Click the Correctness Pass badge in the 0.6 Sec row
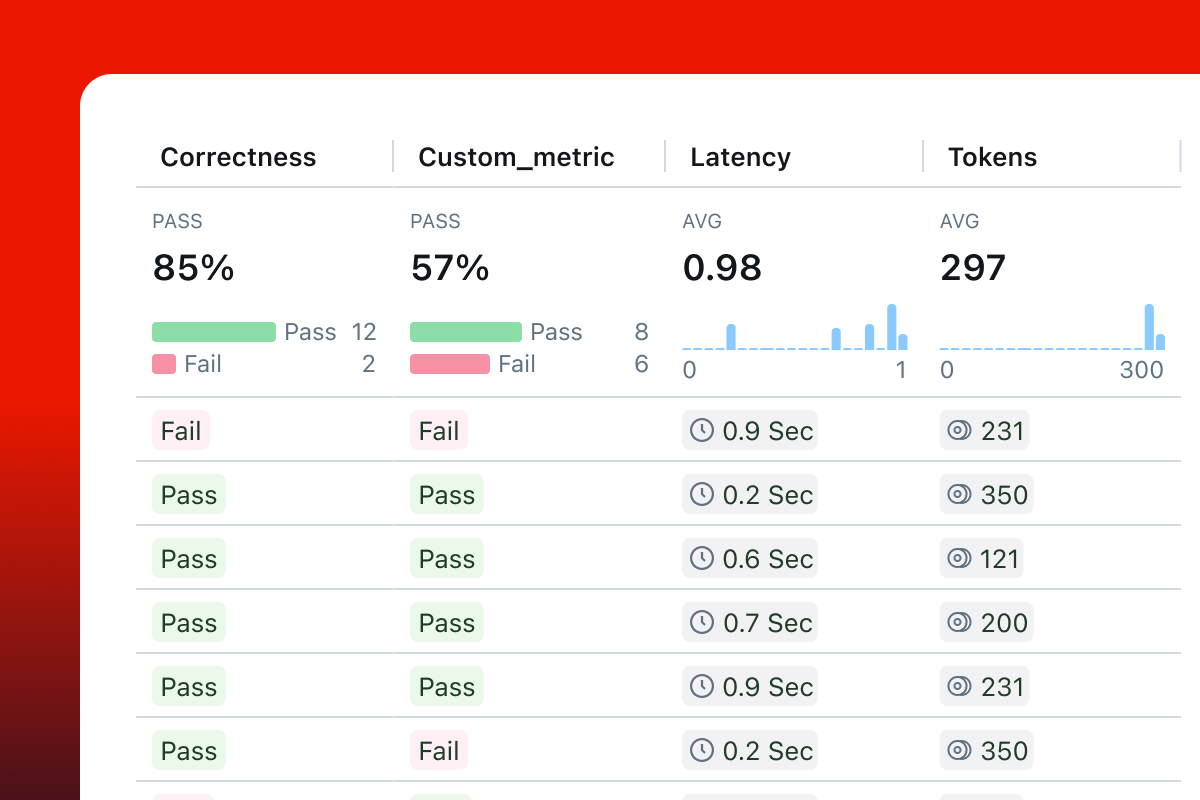Screen dimensions: 1200x800 click(x=189, y=559)
